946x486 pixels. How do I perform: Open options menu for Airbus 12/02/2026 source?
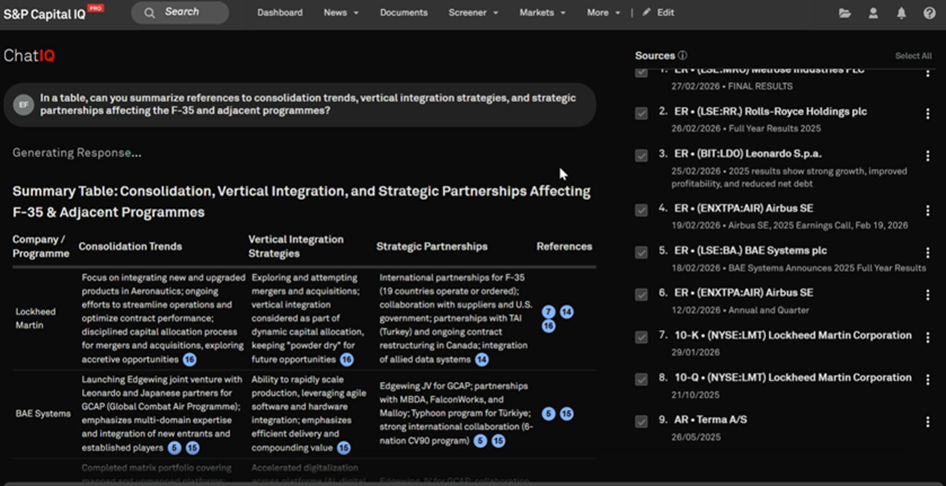point(928,295)
